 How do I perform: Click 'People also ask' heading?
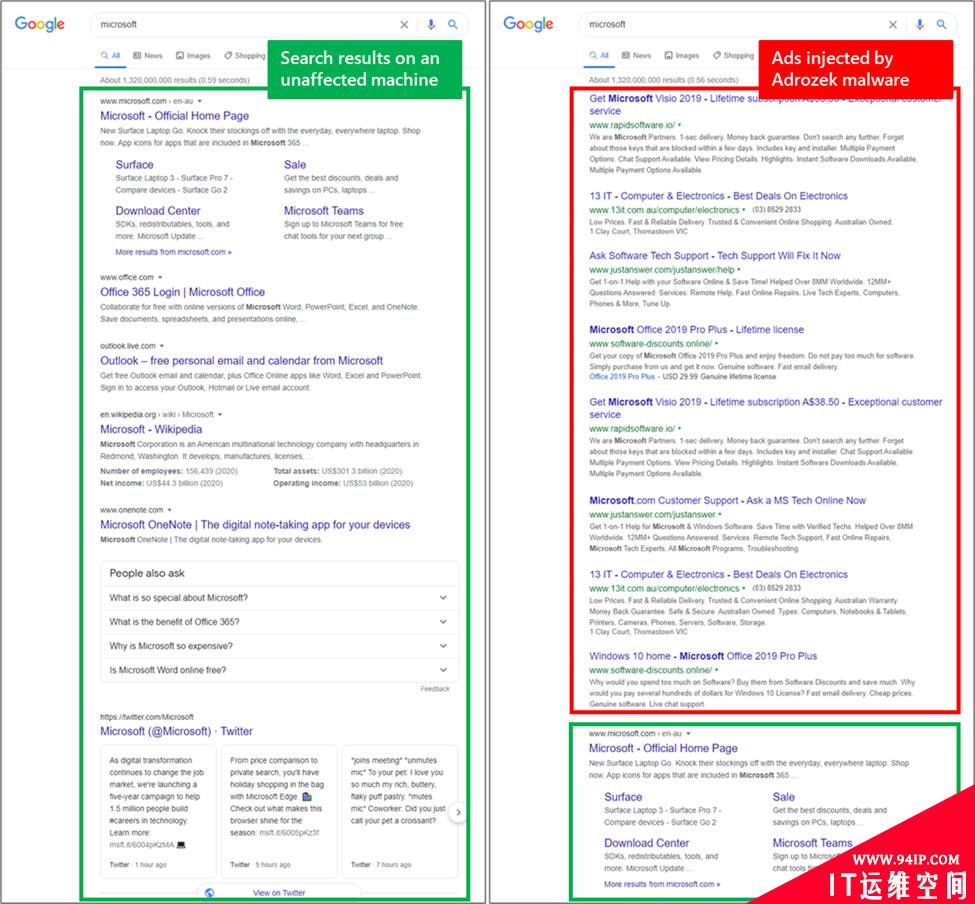click(147, 573)
